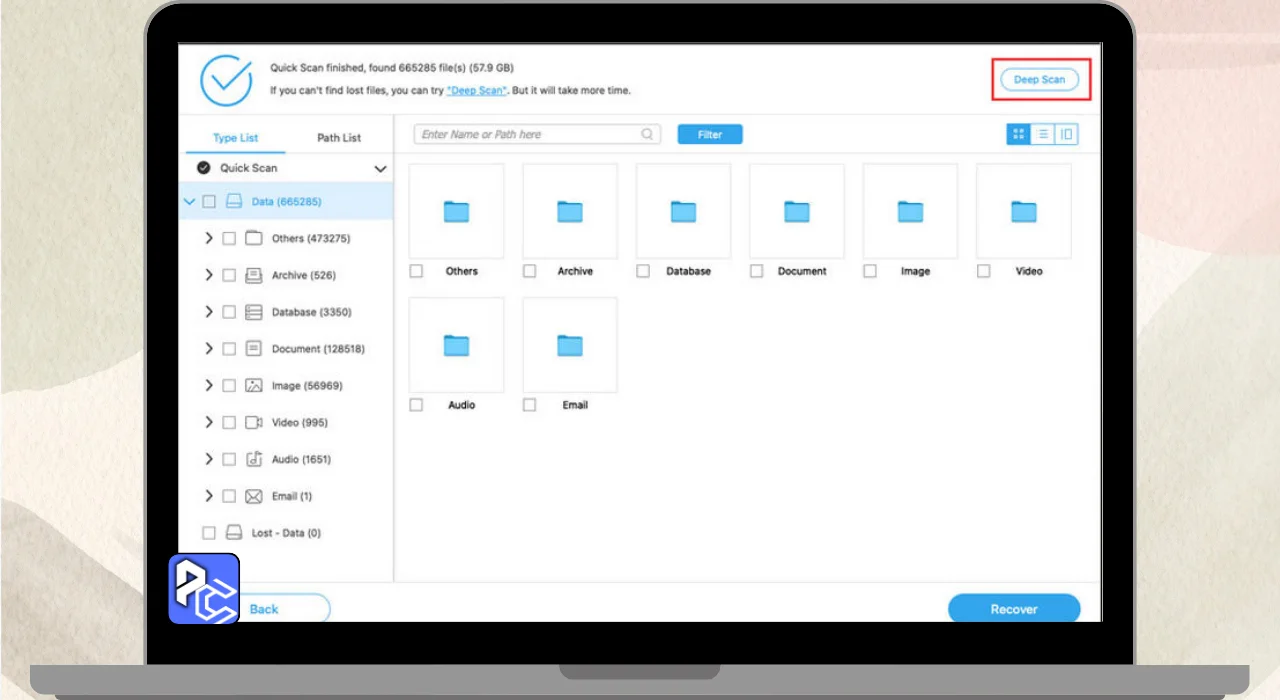Tick the Video folder checkbox in grid
1280x700 pixels.
(984, 271)
